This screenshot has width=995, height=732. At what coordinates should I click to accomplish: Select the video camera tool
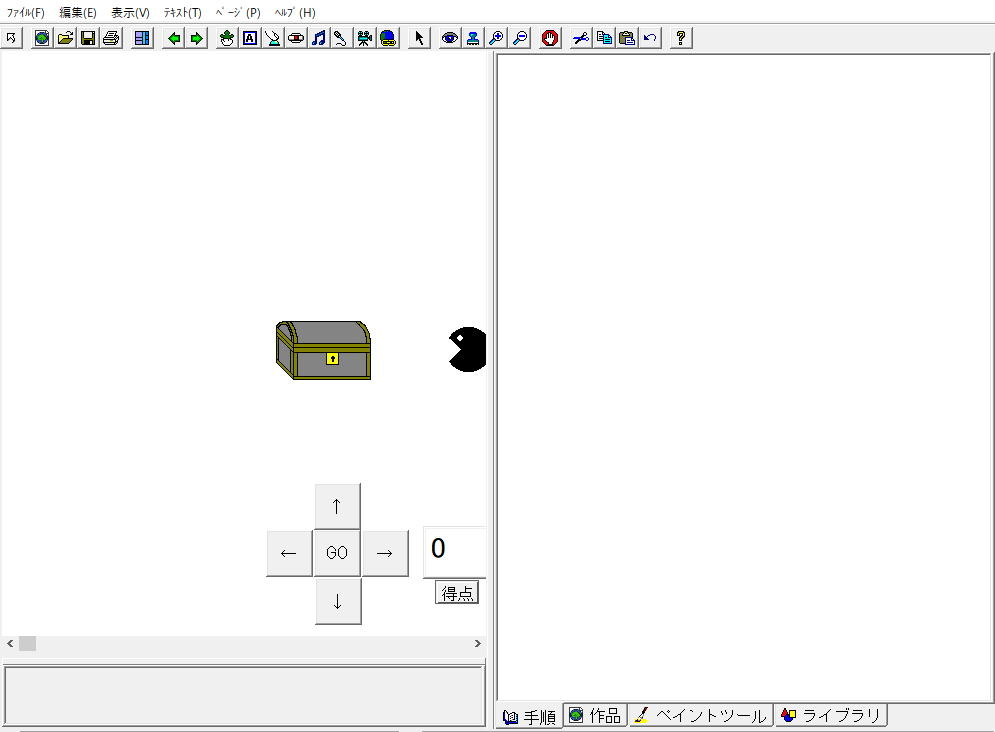364,38
